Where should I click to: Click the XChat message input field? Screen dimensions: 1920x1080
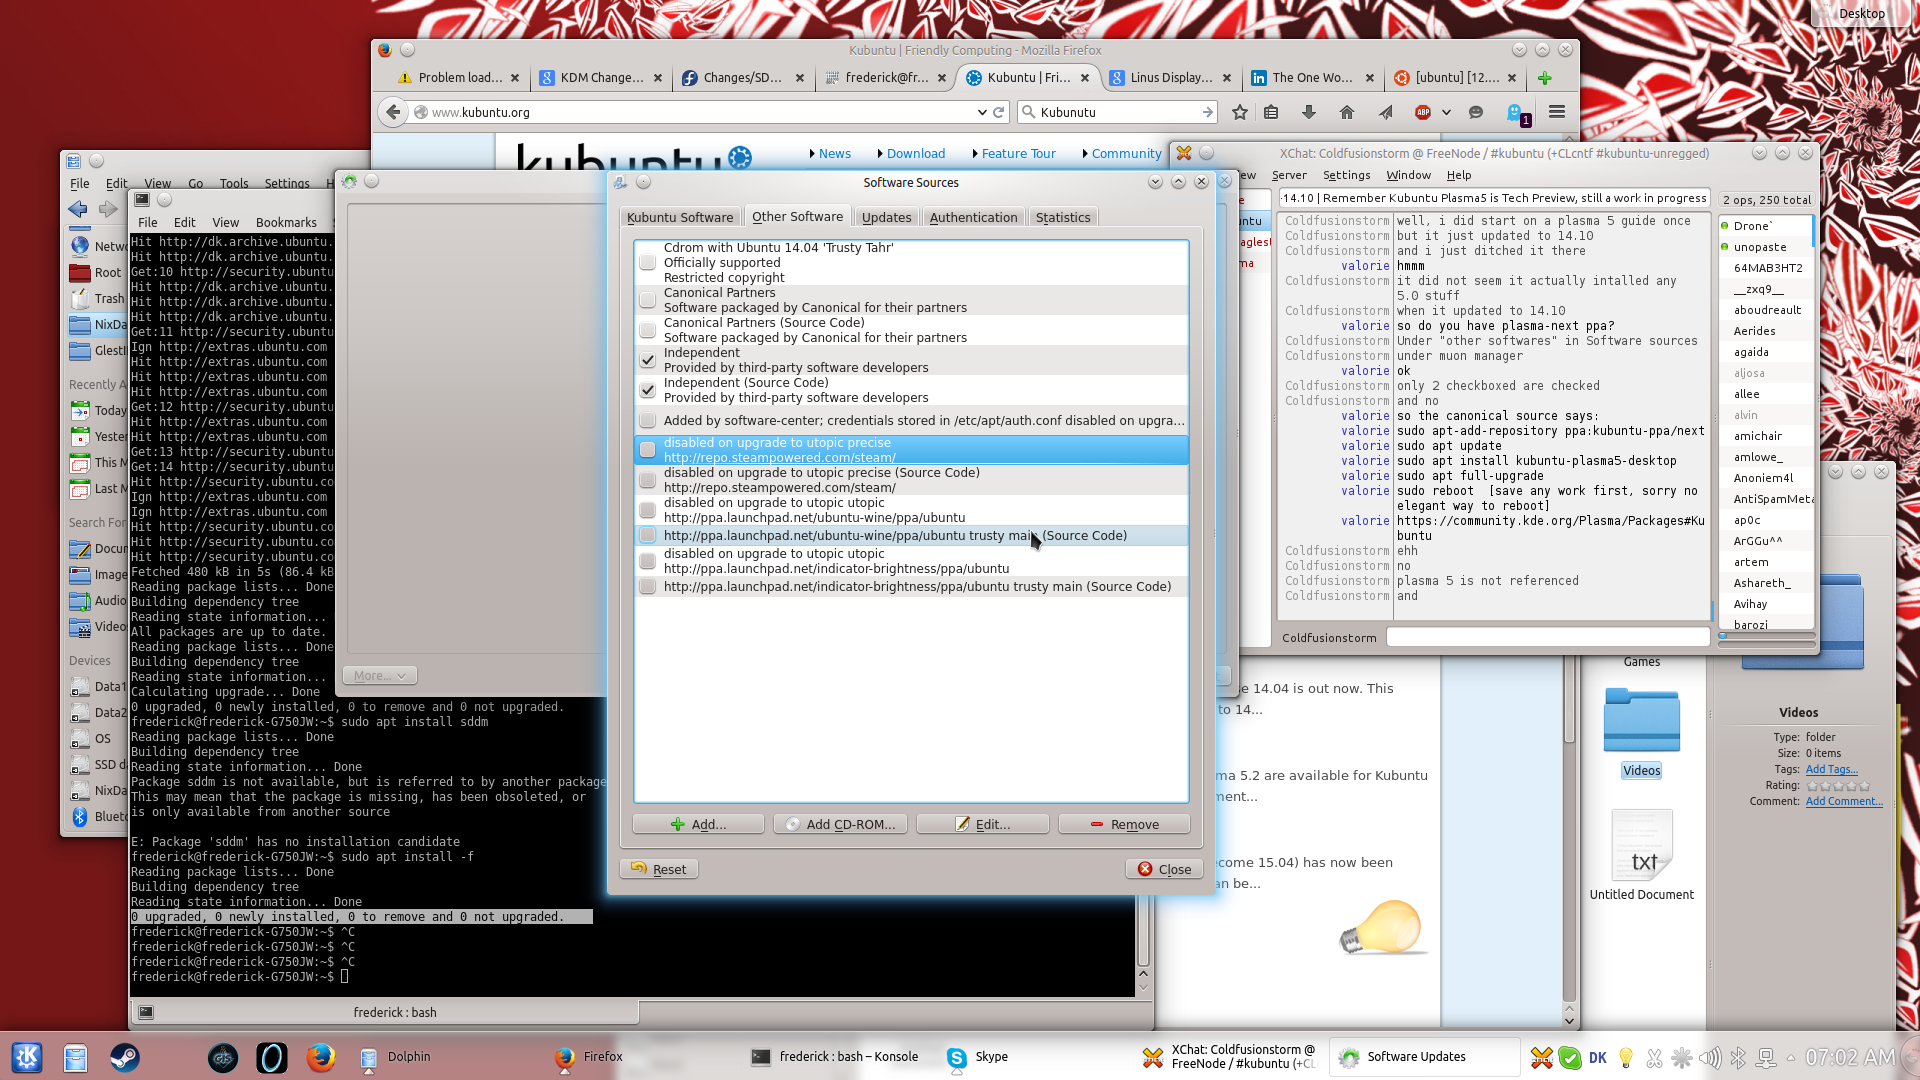(1548, 637)
